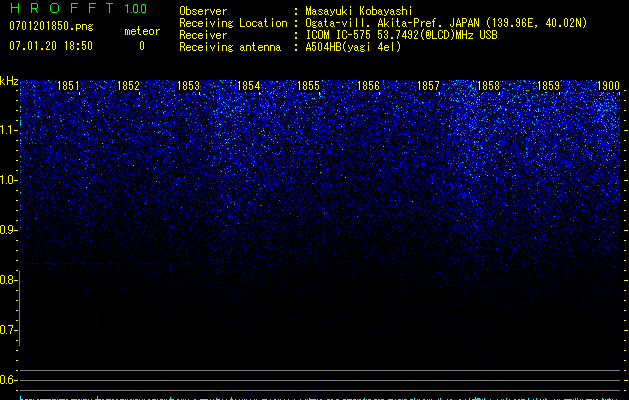Click the 1853 time marker
The height and width of the screenshot is (400, 629).
tap(188, 85)
